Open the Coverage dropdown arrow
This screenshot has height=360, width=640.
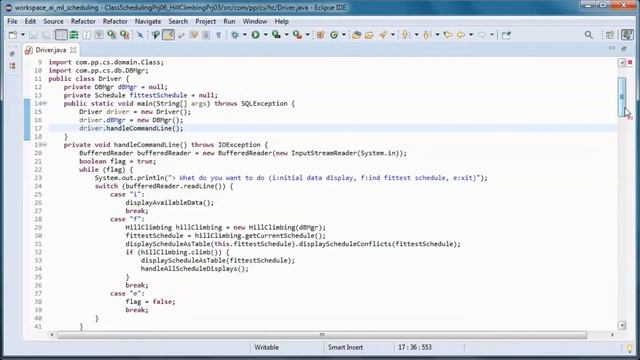tap(287, 35)
